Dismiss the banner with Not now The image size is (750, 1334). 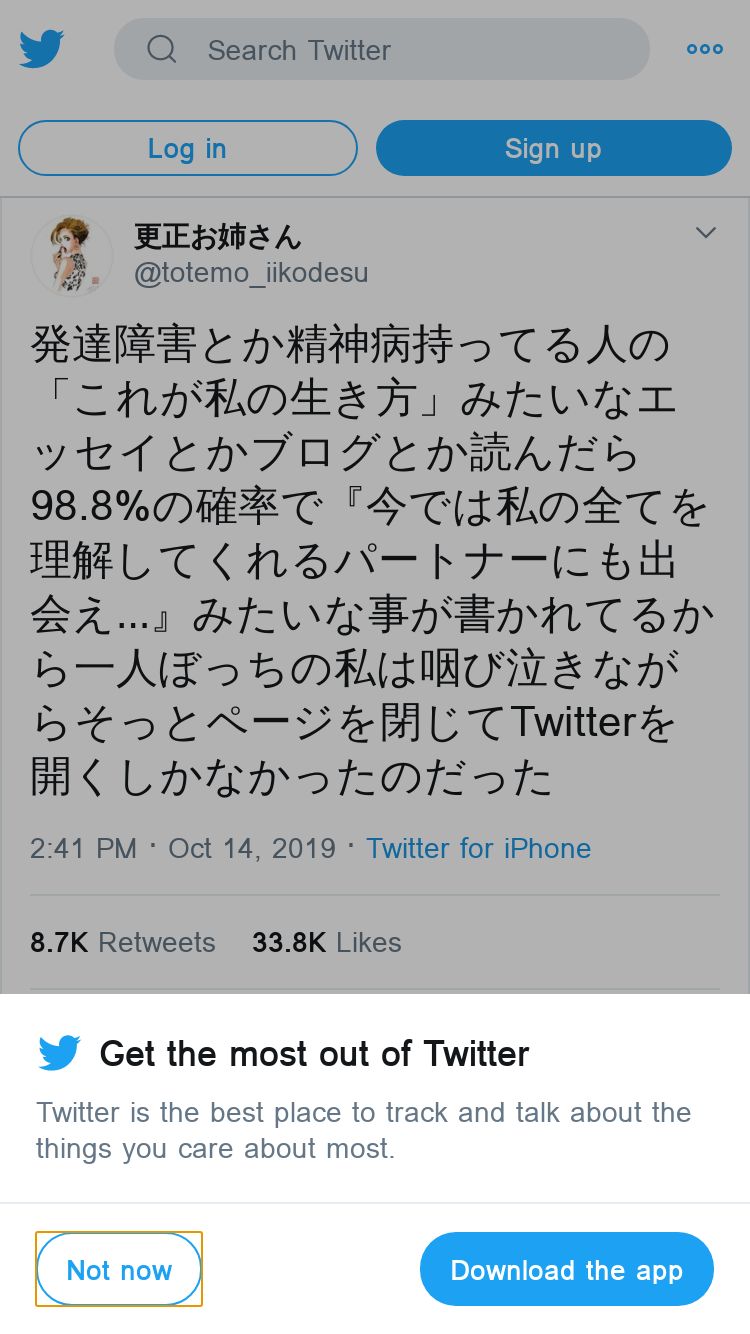pos(119,1269)
